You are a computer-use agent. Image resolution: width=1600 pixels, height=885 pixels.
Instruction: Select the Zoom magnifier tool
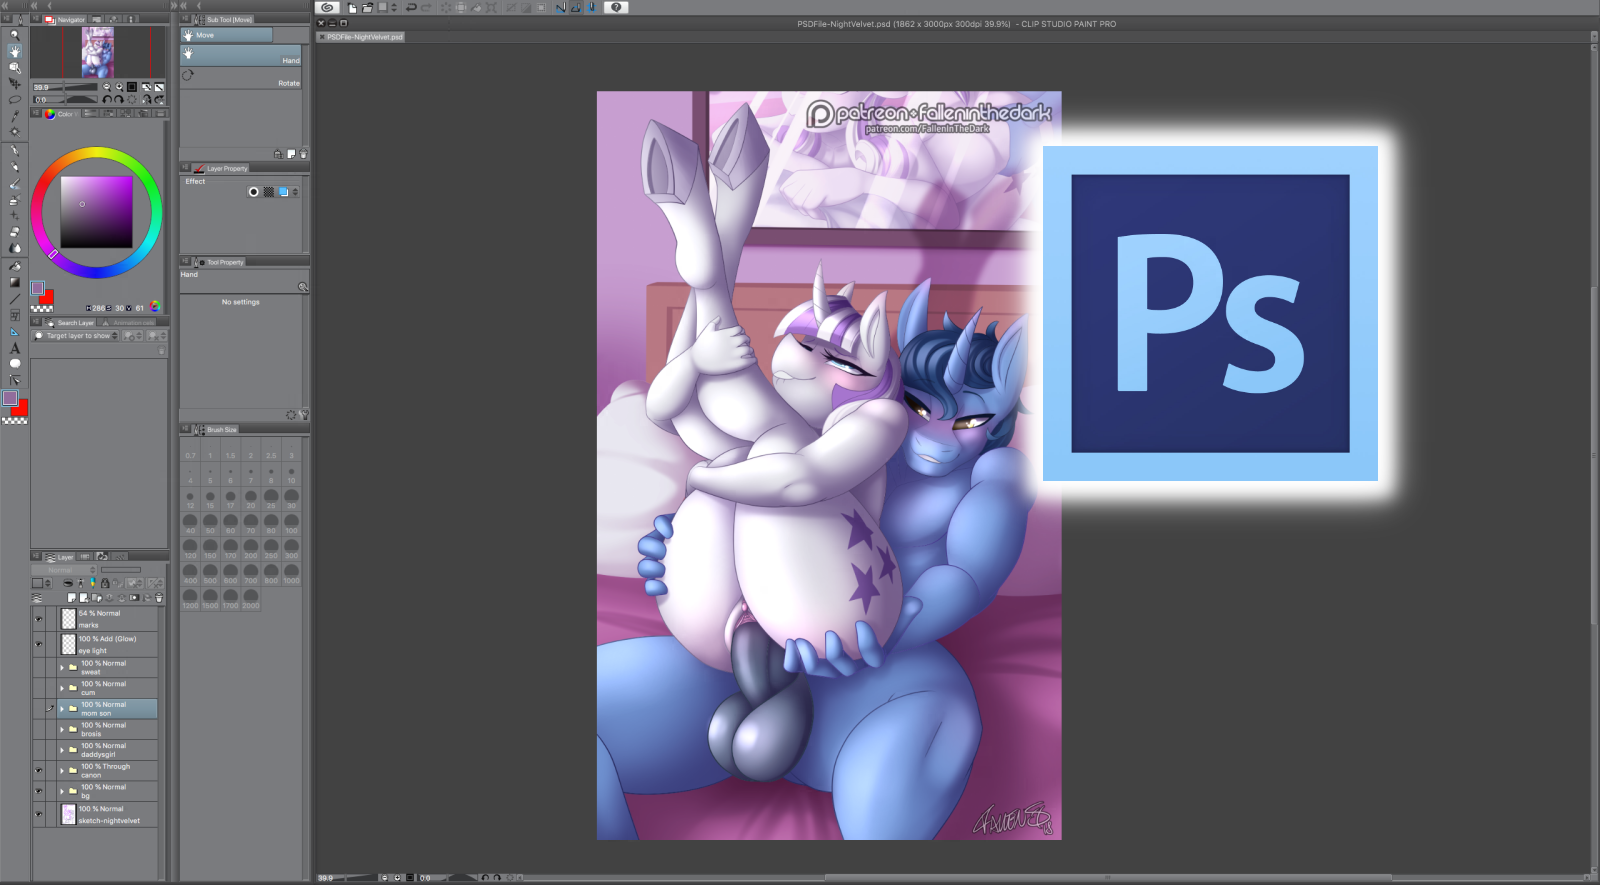coord(14,35)
